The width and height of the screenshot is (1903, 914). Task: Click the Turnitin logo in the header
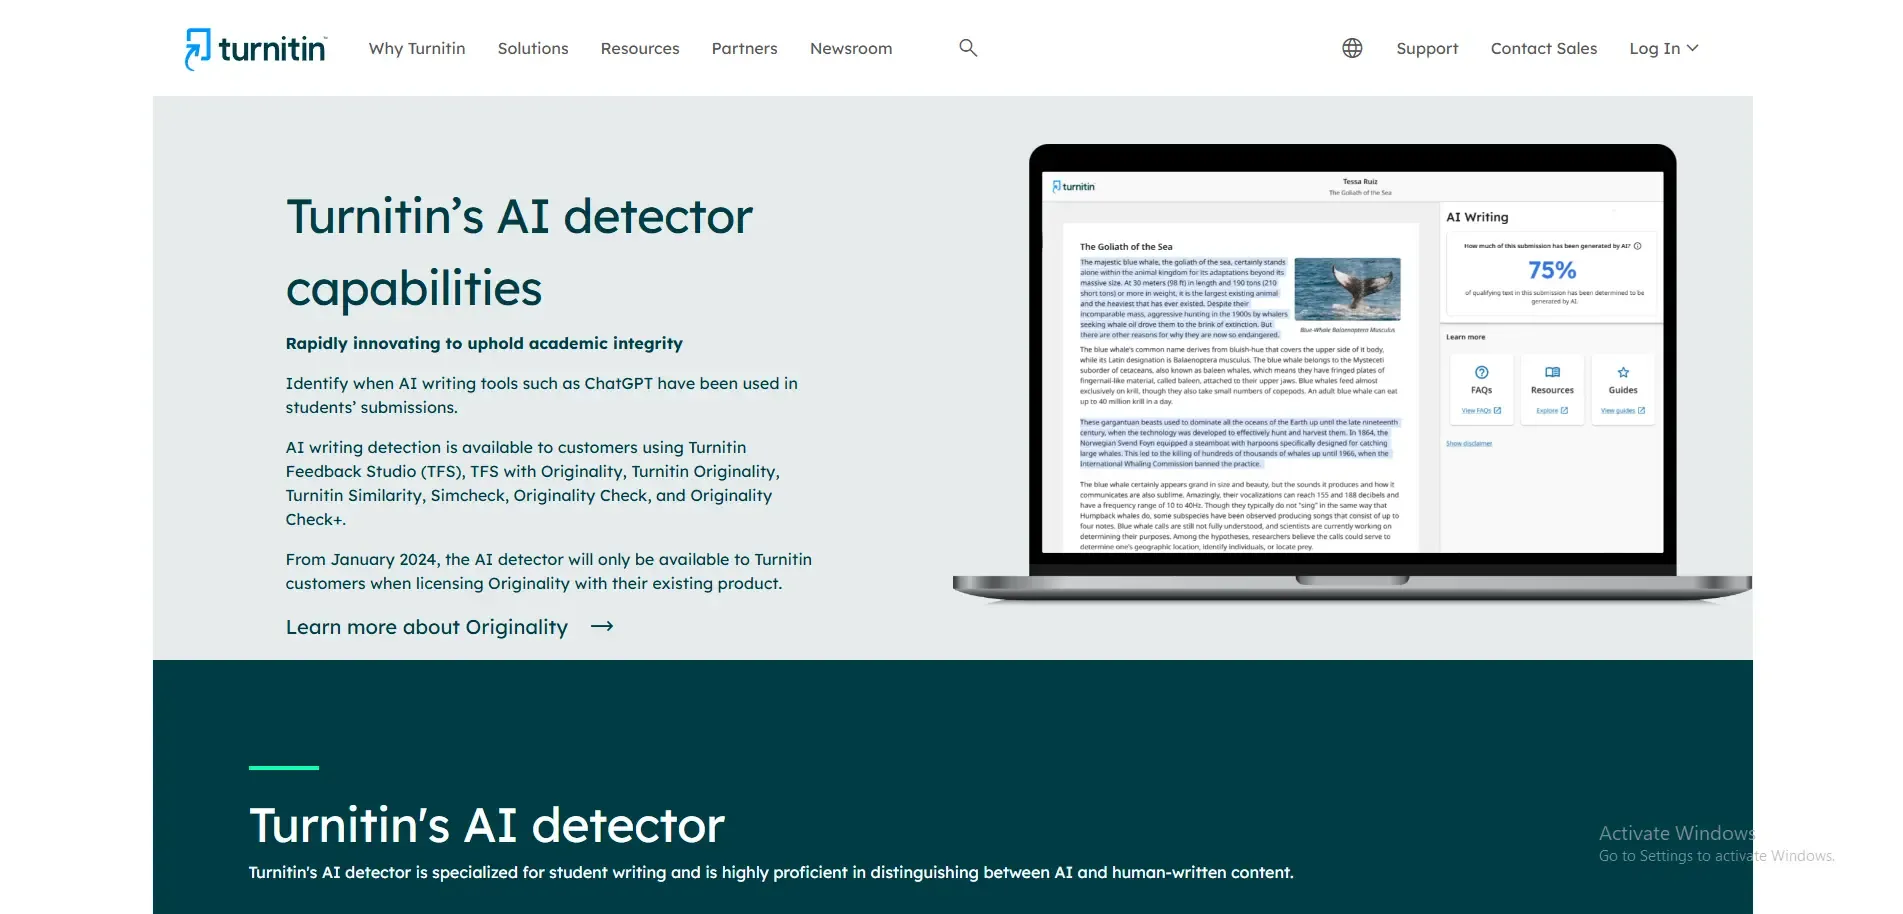coord(256,49)
